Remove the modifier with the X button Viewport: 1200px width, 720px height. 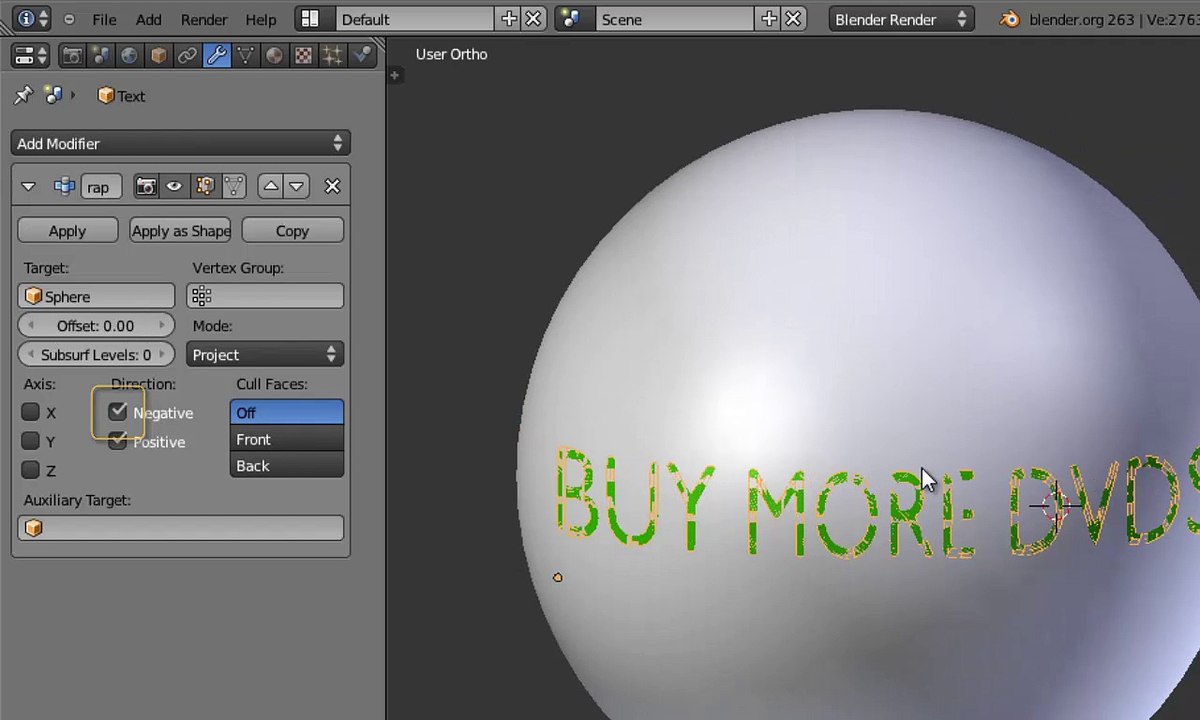tap(332, 186)
